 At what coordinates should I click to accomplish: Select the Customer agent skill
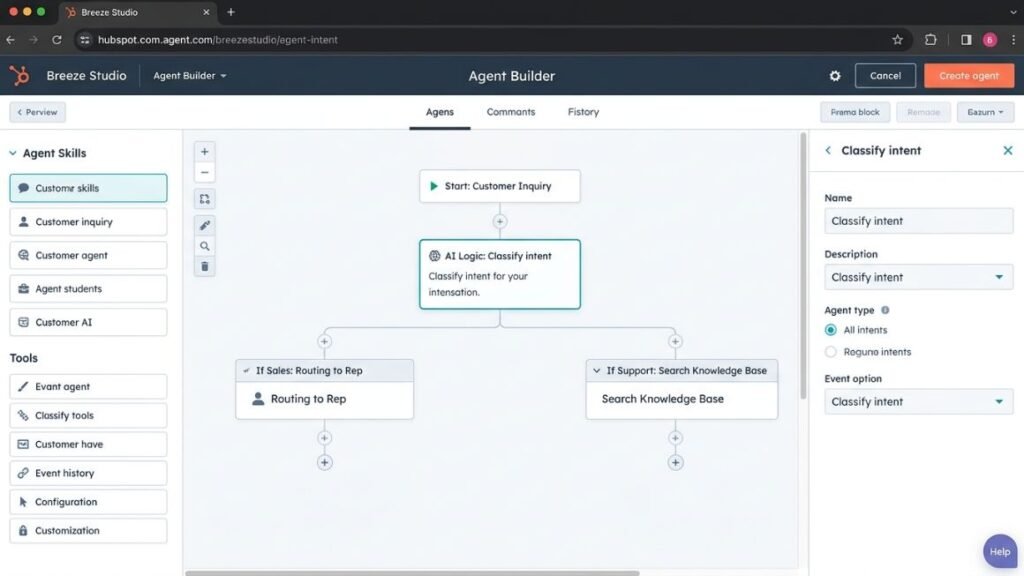pos(88,255)
